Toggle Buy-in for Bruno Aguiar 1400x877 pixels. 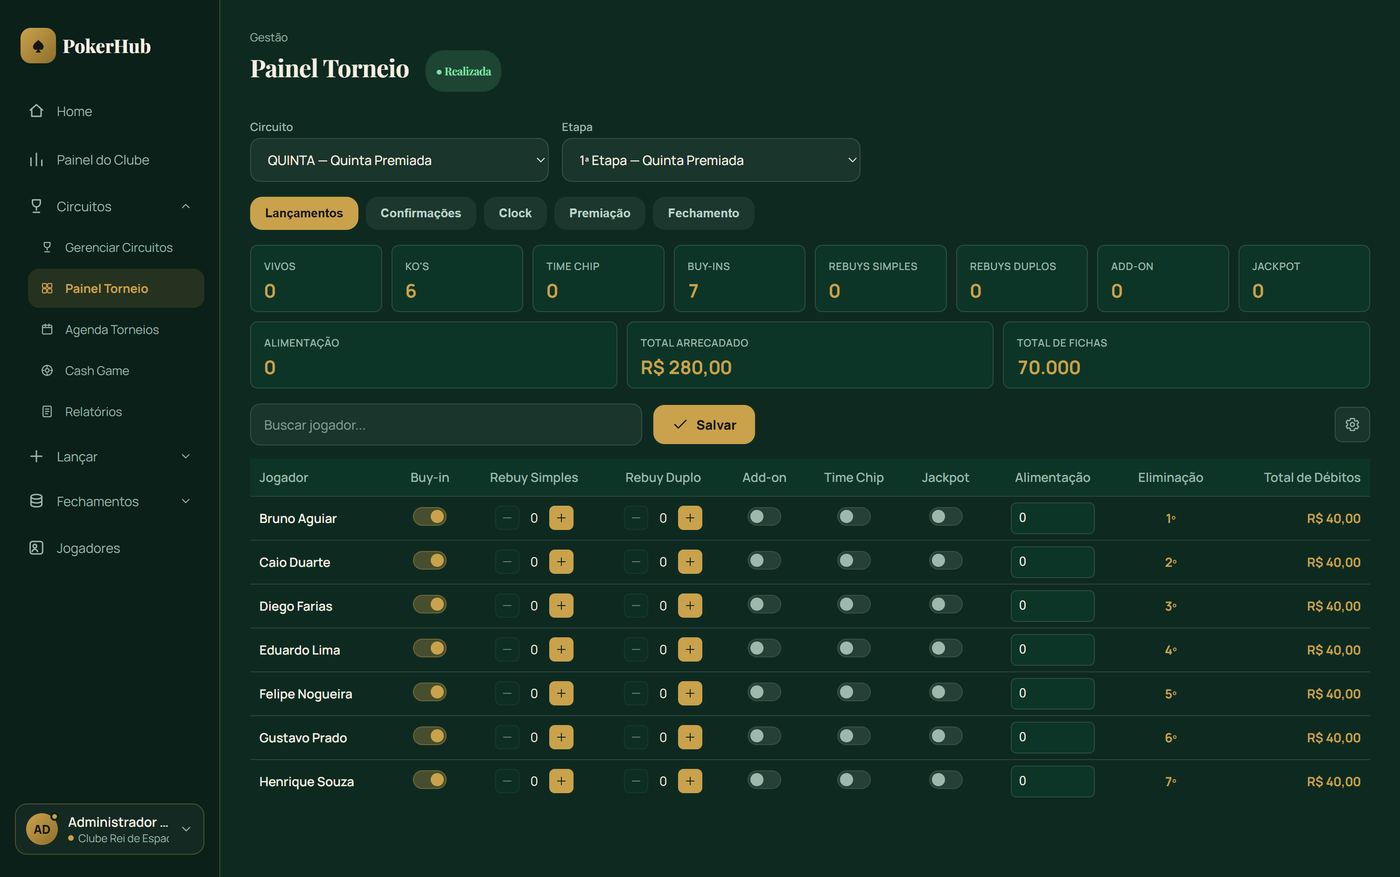430,517
